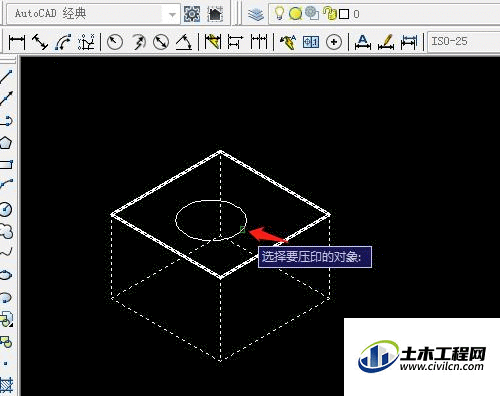Screen dimensions: 500x396
Task: Select the Ellipse Arc tool
Action: coord(7,297)
